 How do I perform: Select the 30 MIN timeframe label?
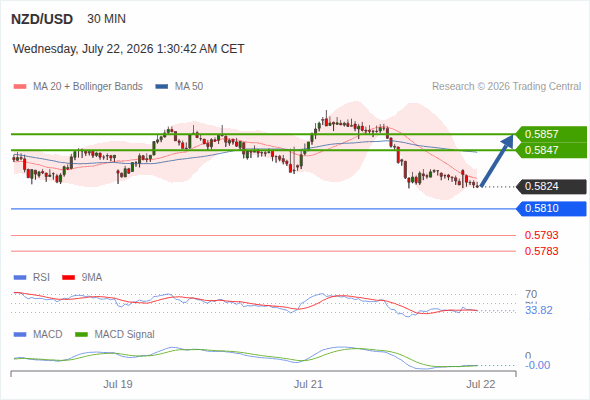tap(106, 19)
